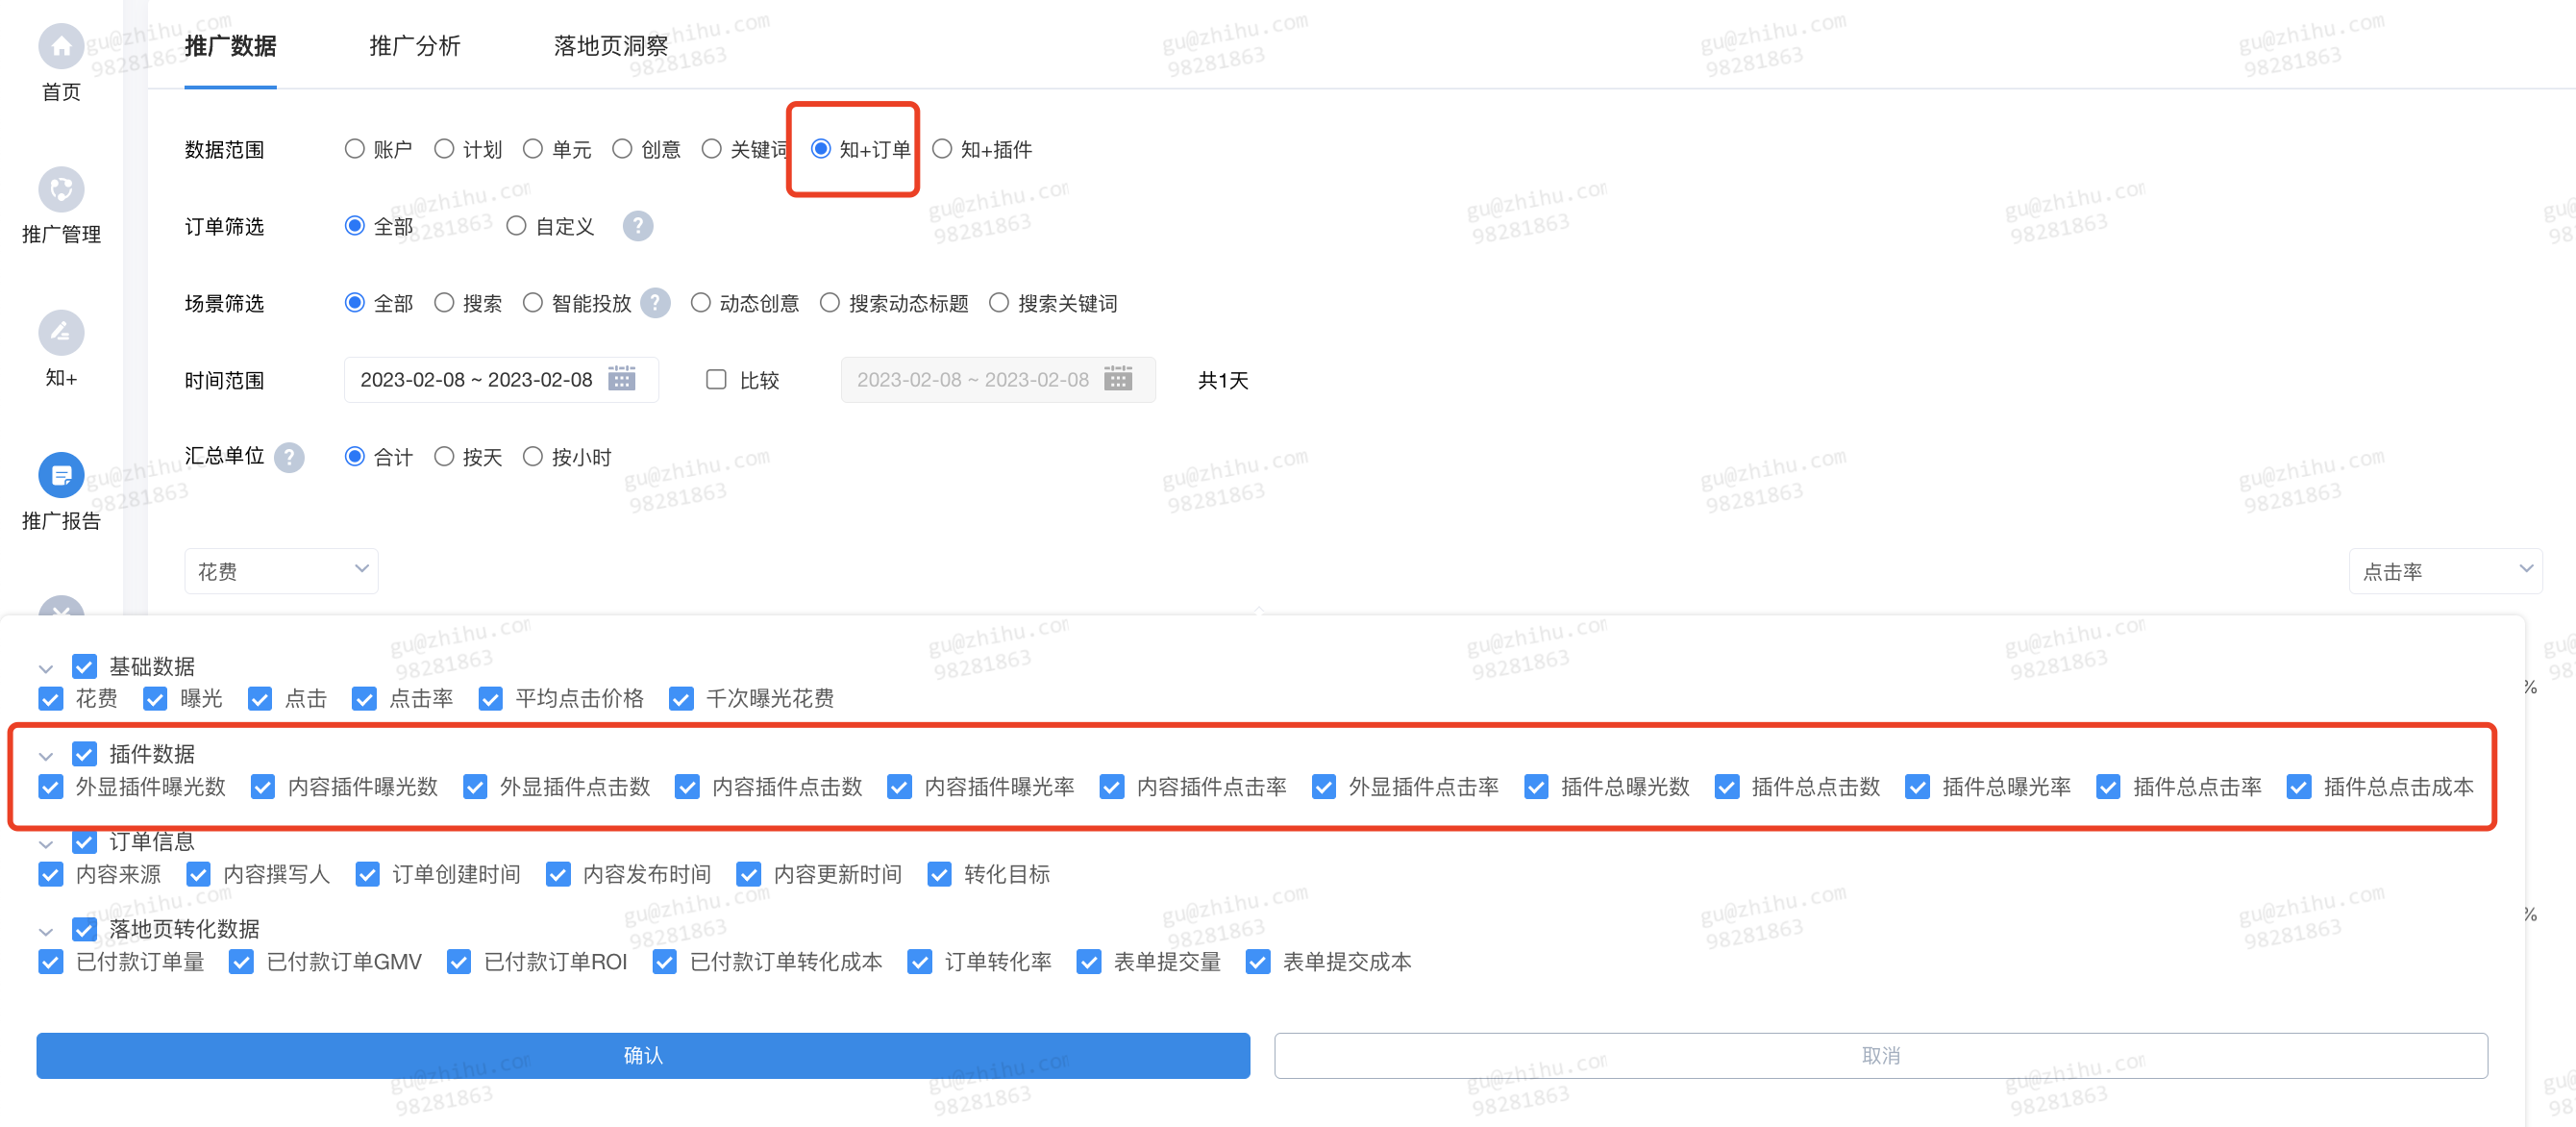This screenshot has height=1127, width=2576.
Task: Choose 智能投放 scene filter radio
Action: 533,303
